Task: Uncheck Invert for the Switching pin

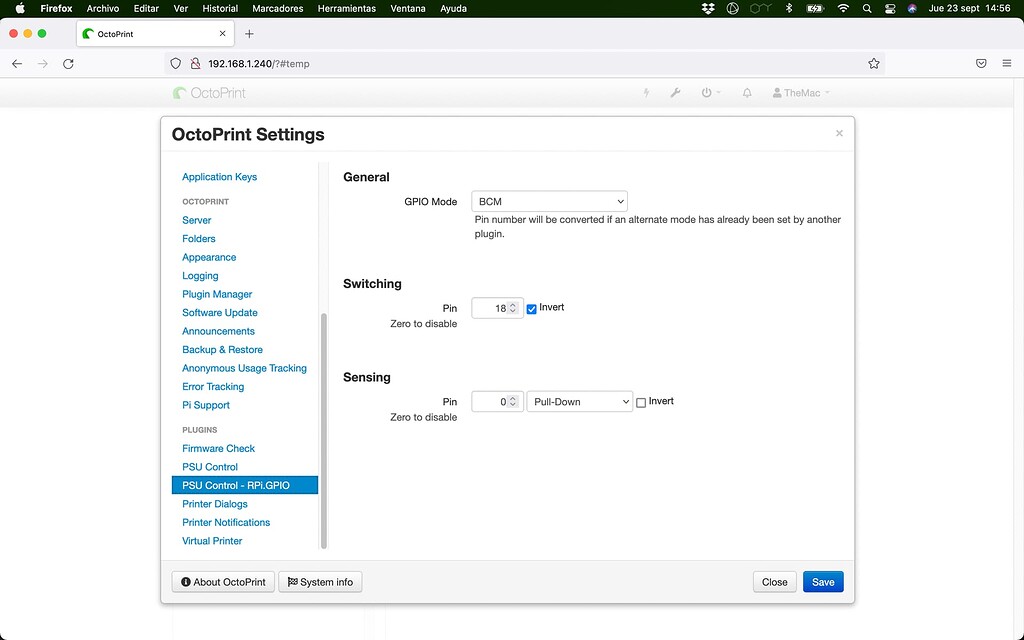Action: pos(531,308)
